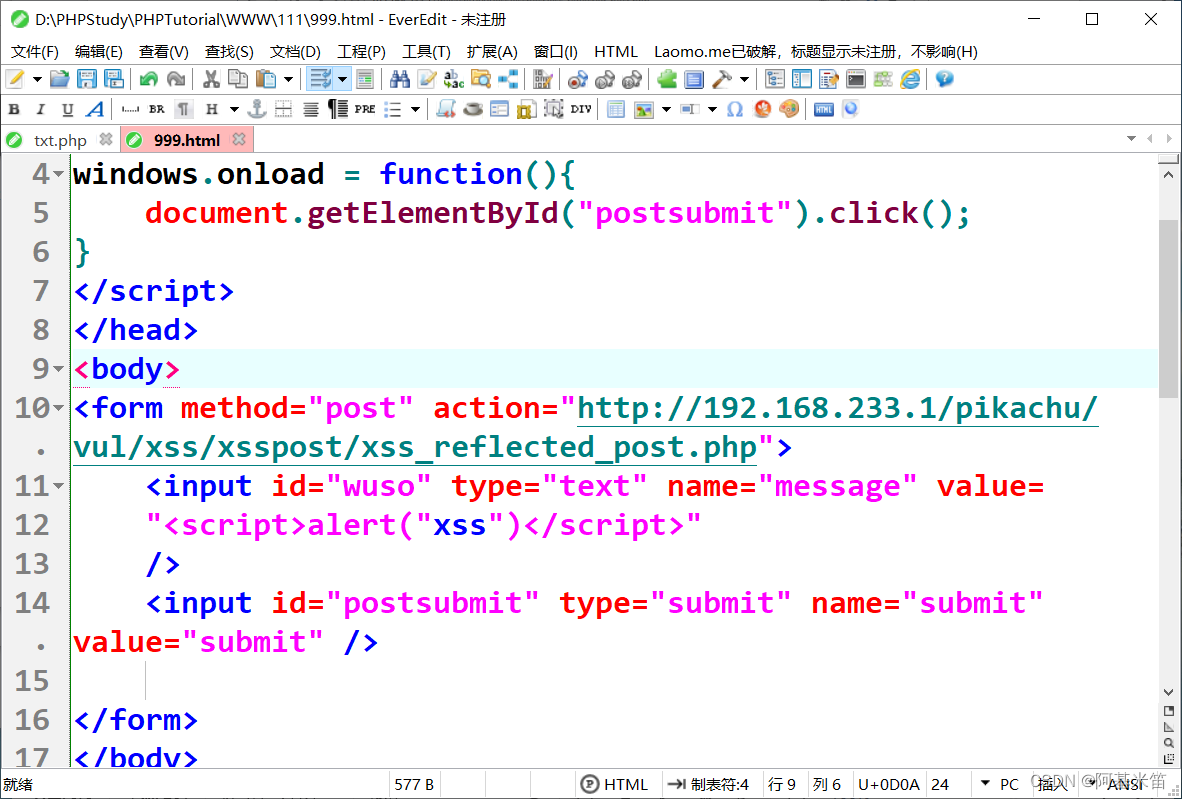Undo with the green arrow icon
This screenshot has height=799, width=1182.
[149, 78]
